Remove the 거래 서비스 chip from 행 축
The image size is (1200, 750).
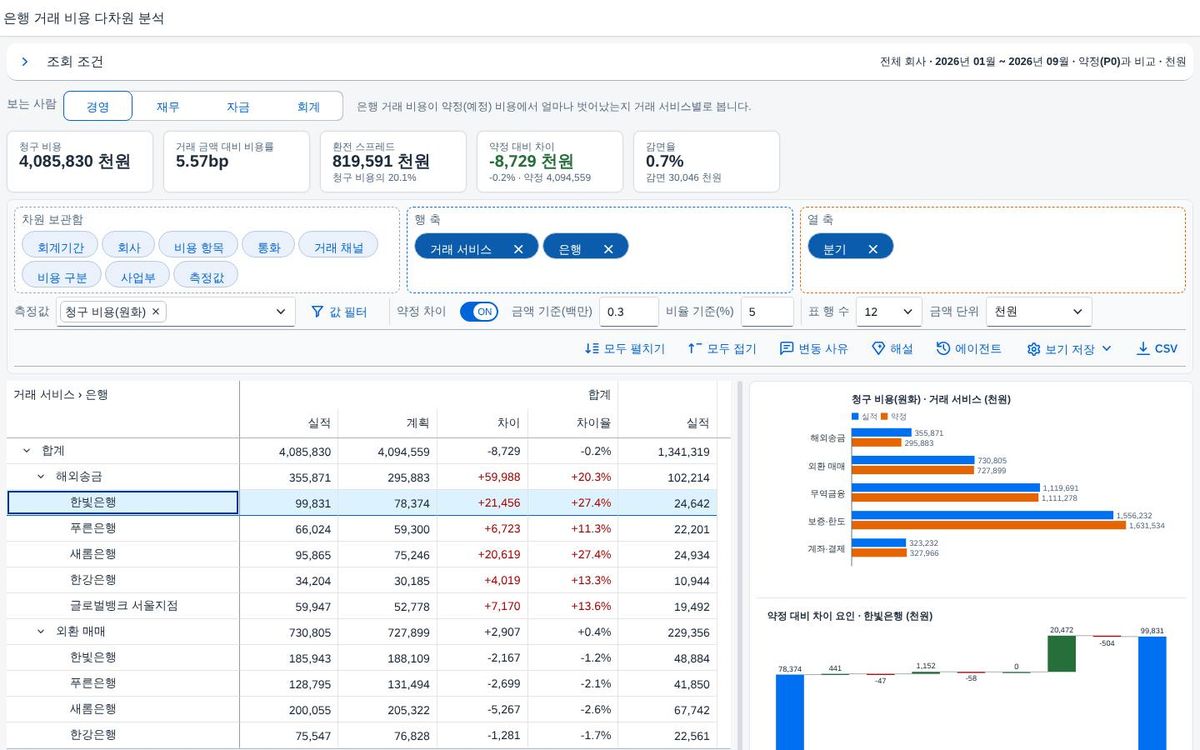pos(518,249)
